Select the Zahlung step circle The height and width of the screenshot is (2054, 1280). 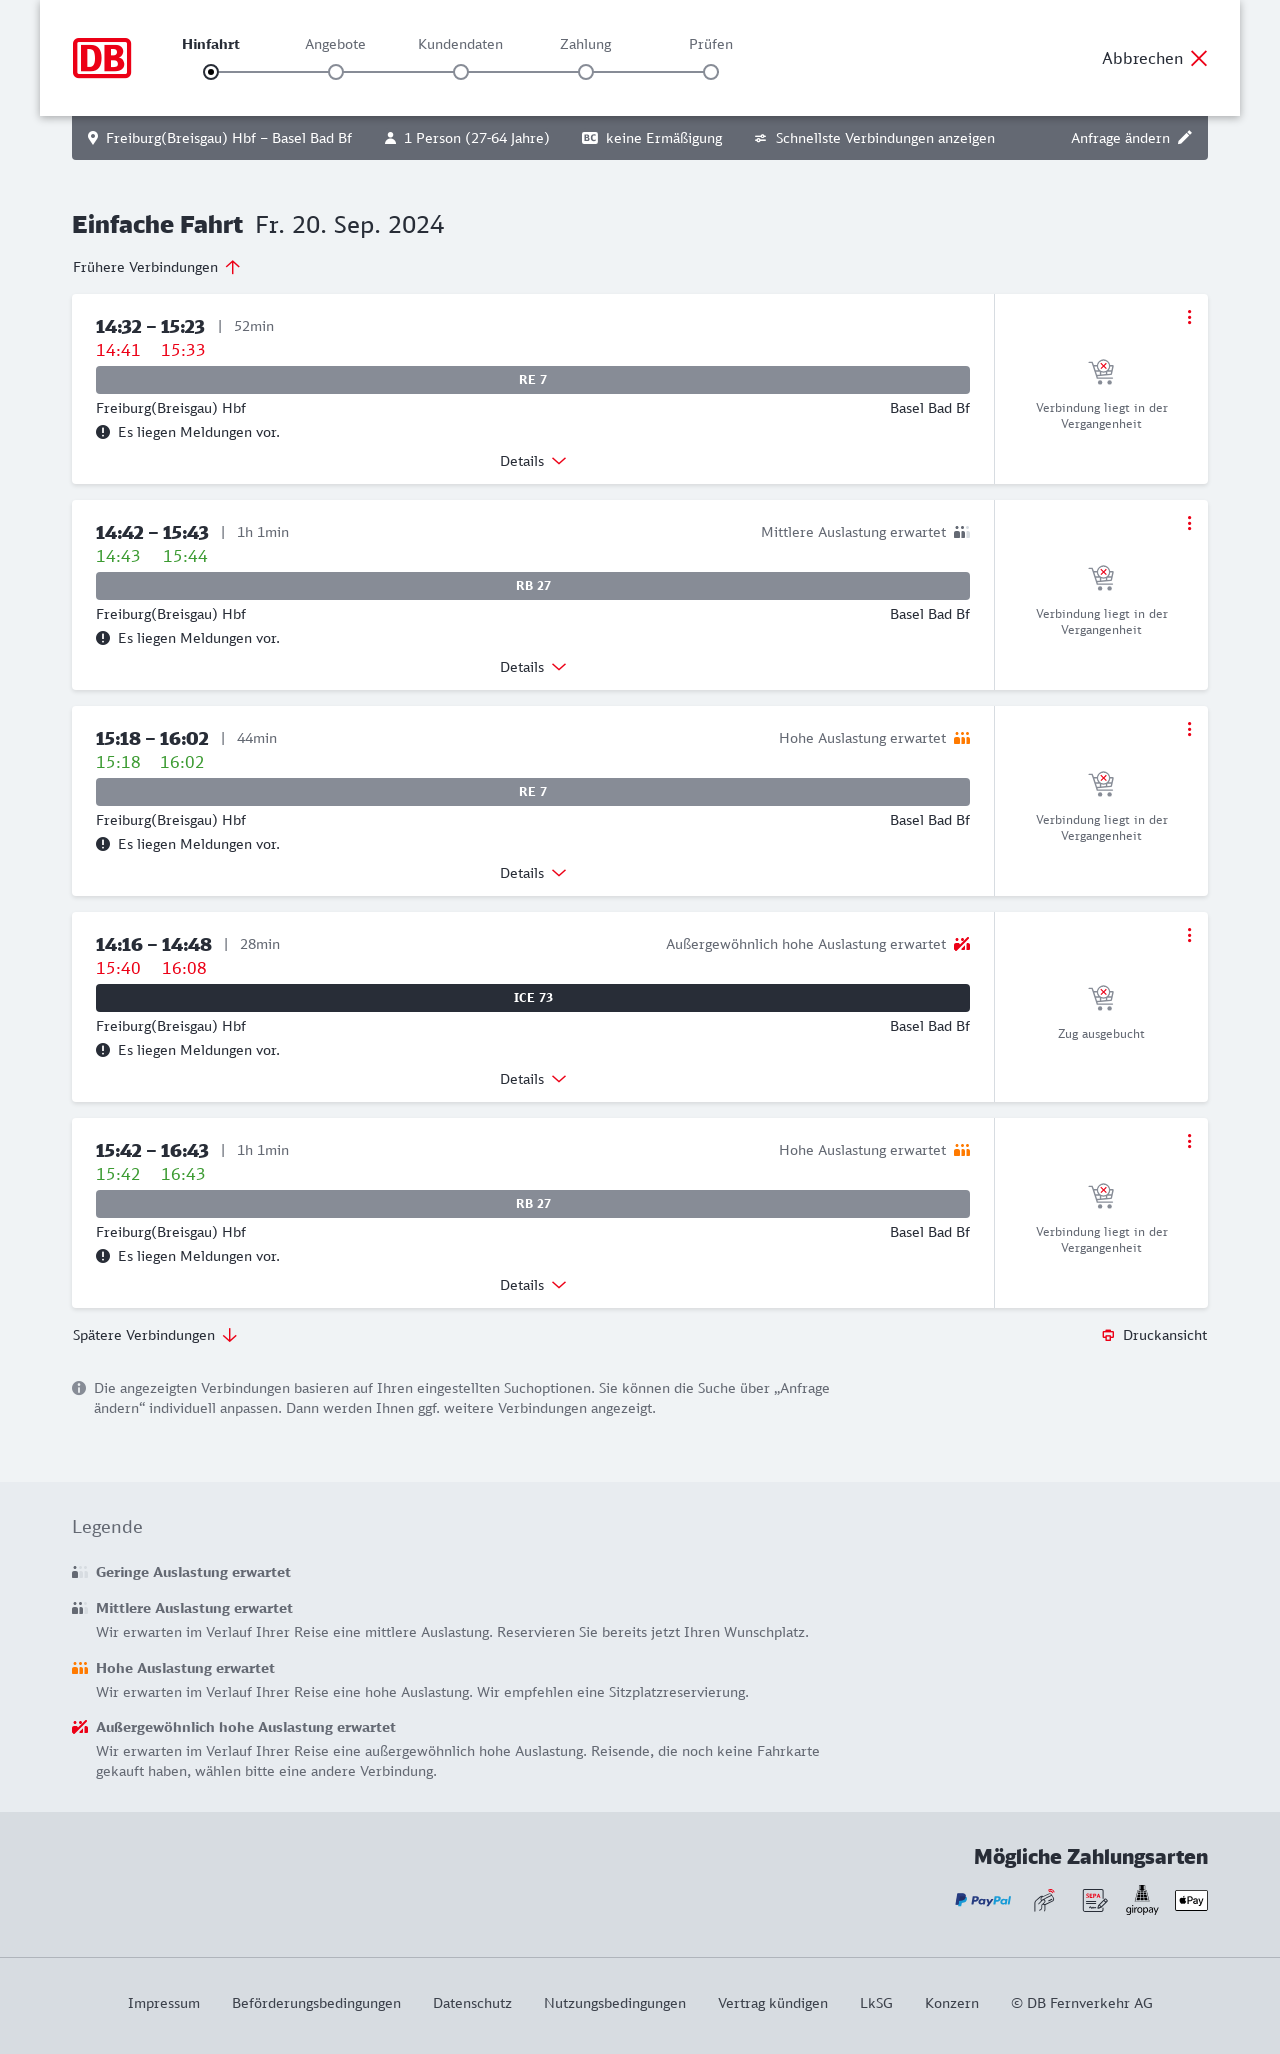pos(586,72)
